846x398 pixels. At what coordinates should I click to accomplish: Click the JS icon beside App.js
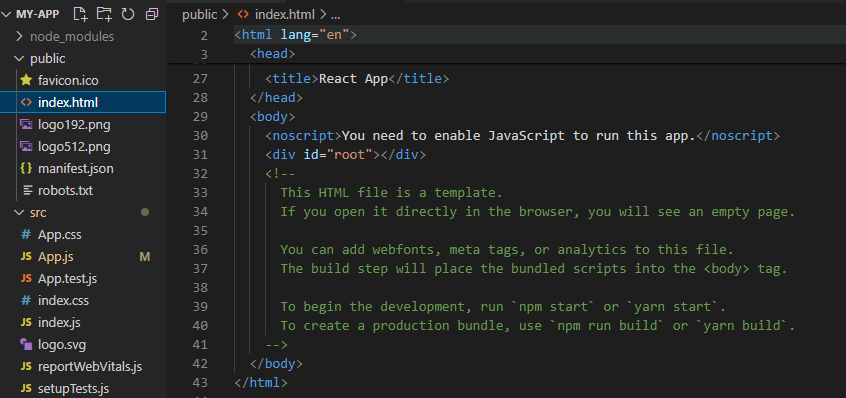tap(26, 257)
